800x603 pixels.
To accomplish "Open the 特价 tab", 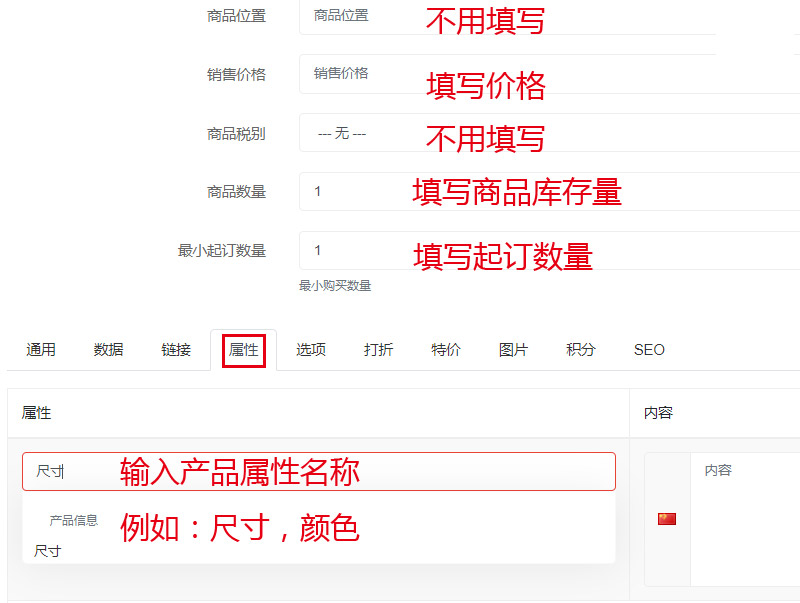I will (x=444, y=350).
